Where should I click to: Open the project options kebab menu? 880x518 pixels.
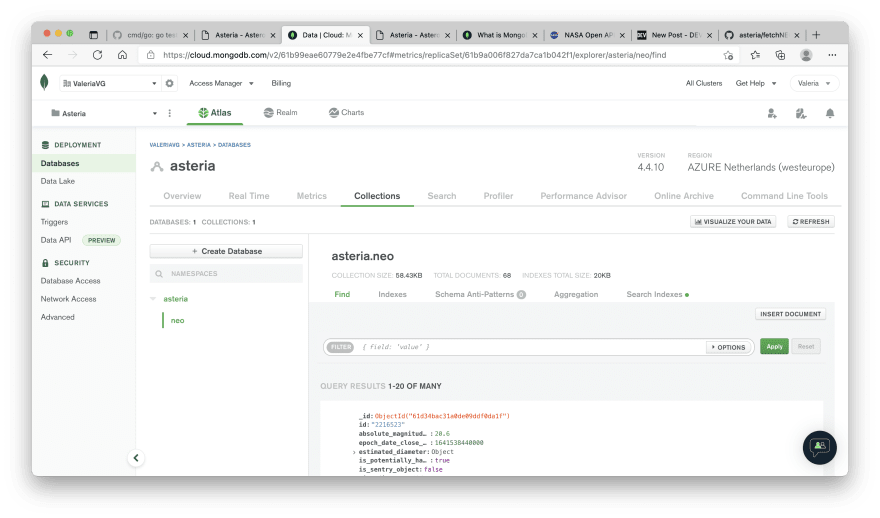tap(169, 113)
